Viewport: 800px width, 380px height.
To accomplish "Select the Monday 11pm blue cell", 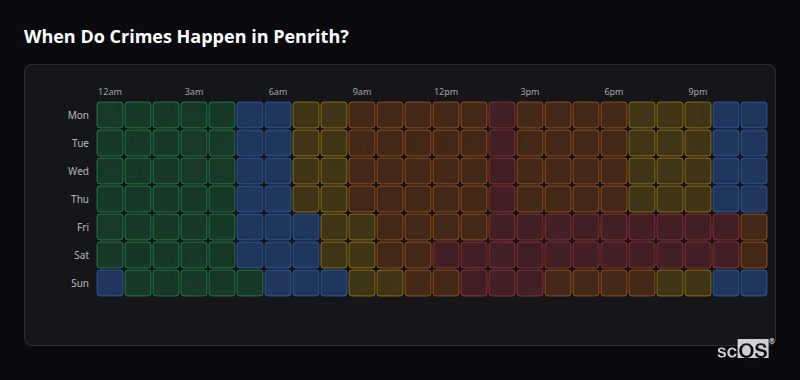I will (x=754, y=115).
